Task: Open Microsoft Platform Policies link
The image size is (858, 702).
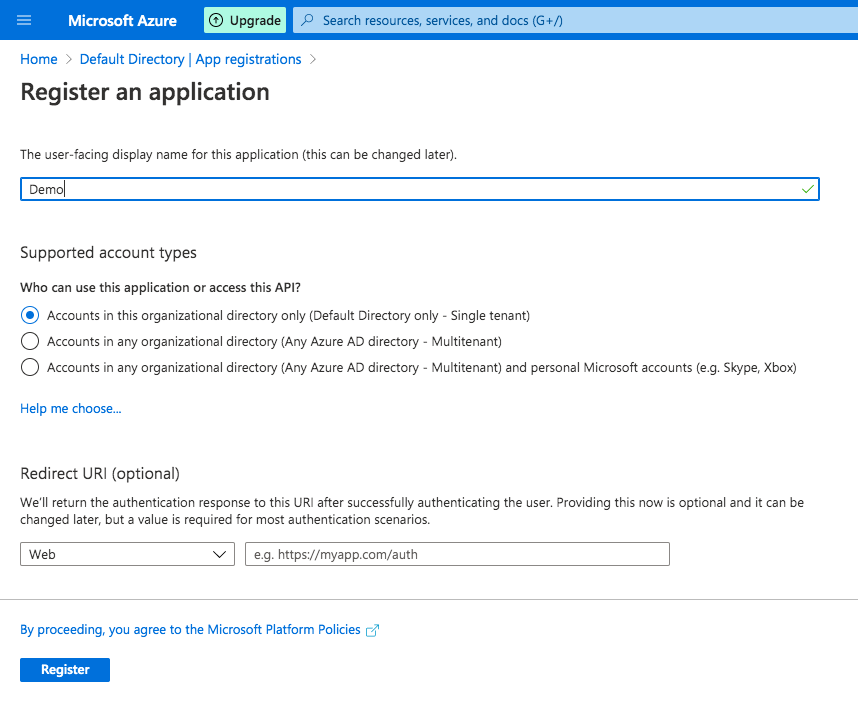Action: coord(190,630)
